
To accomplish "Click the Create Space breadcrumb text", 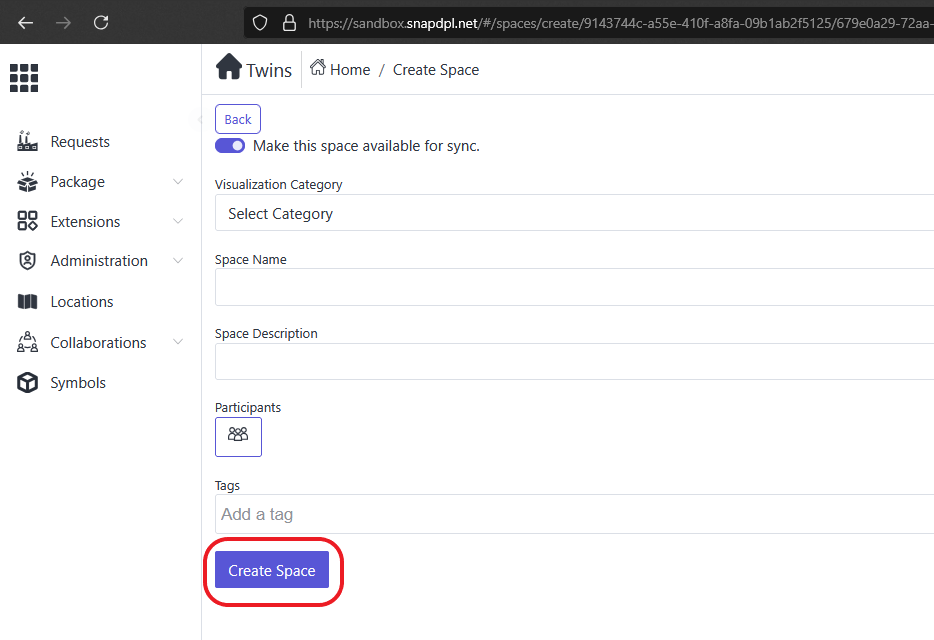I will click(436, 70).
